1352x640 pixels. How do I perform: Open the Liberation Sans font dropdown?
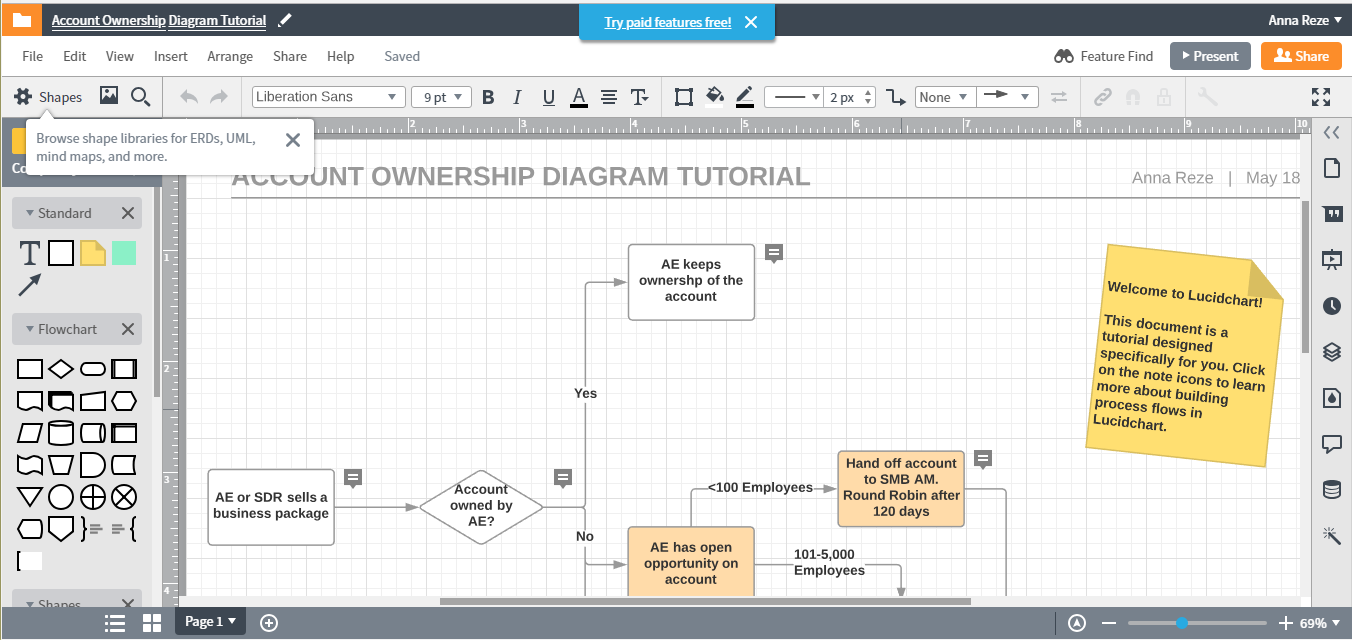tap(327, 97)
